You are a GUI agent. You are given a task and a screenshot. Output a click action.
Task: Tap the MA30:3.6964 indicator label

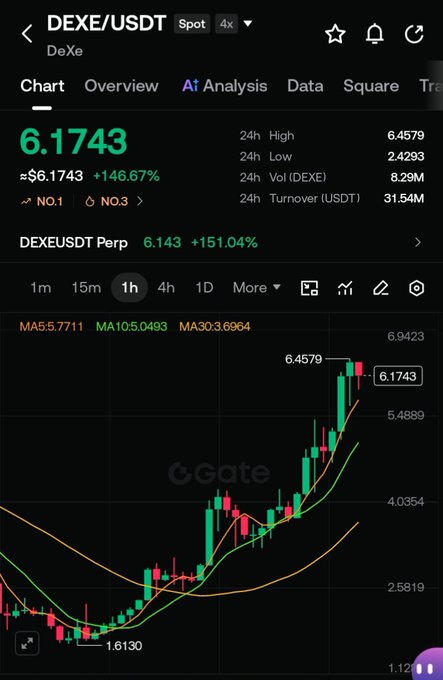[x=215, y=326]
